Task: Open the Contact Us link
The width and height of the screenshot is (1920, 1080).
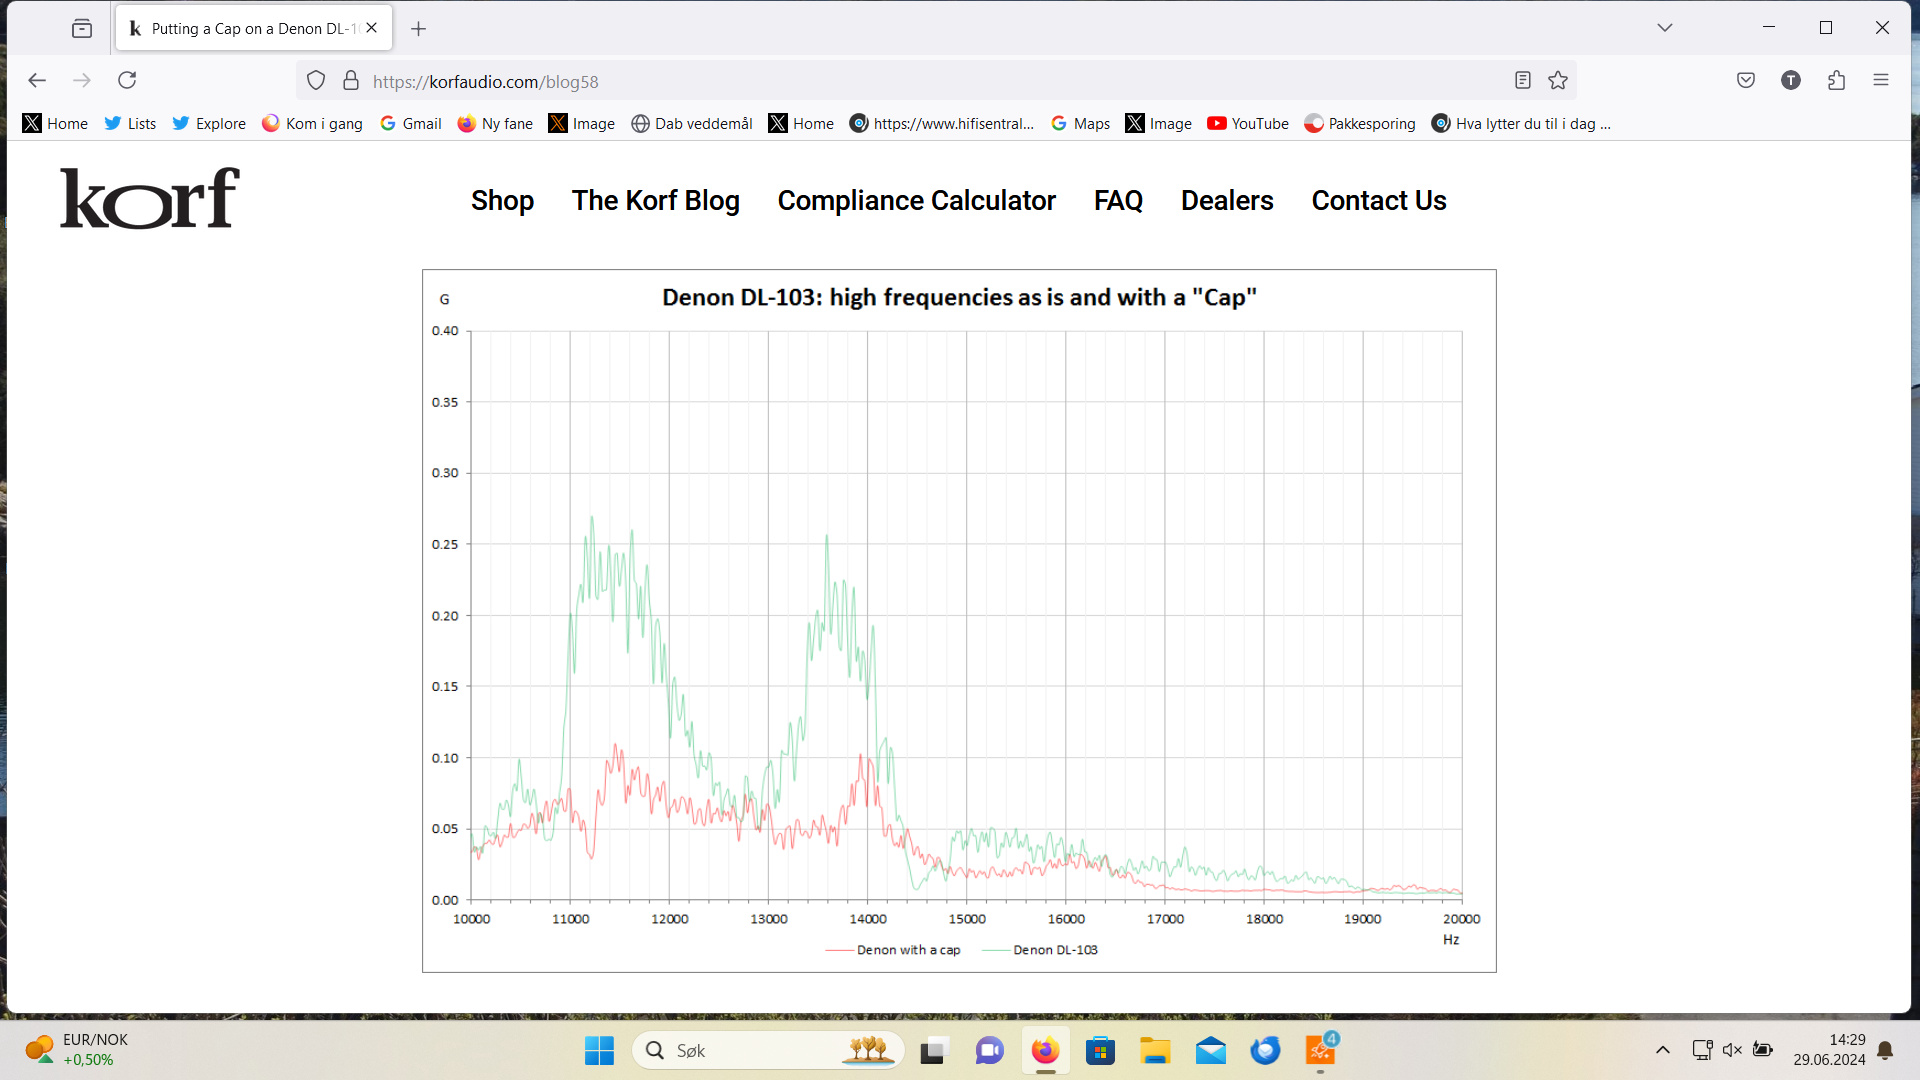Action: 1378,201
